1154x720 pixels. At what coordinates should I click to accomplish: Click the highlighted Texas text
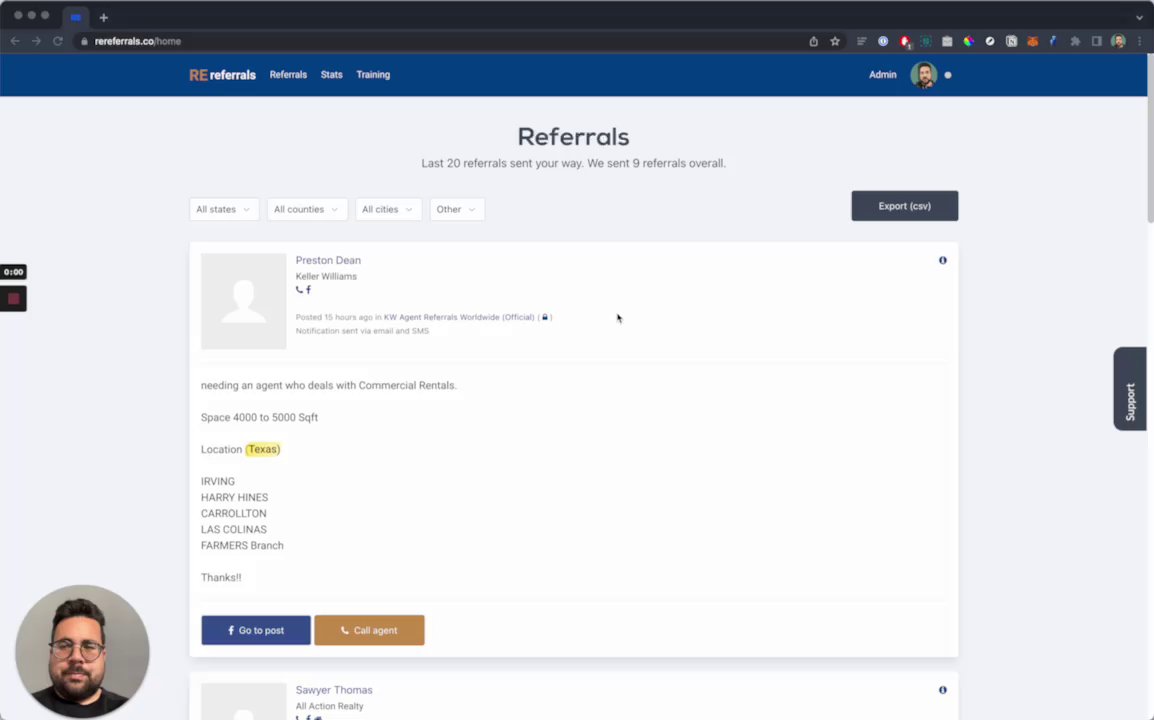coord(263,449)
